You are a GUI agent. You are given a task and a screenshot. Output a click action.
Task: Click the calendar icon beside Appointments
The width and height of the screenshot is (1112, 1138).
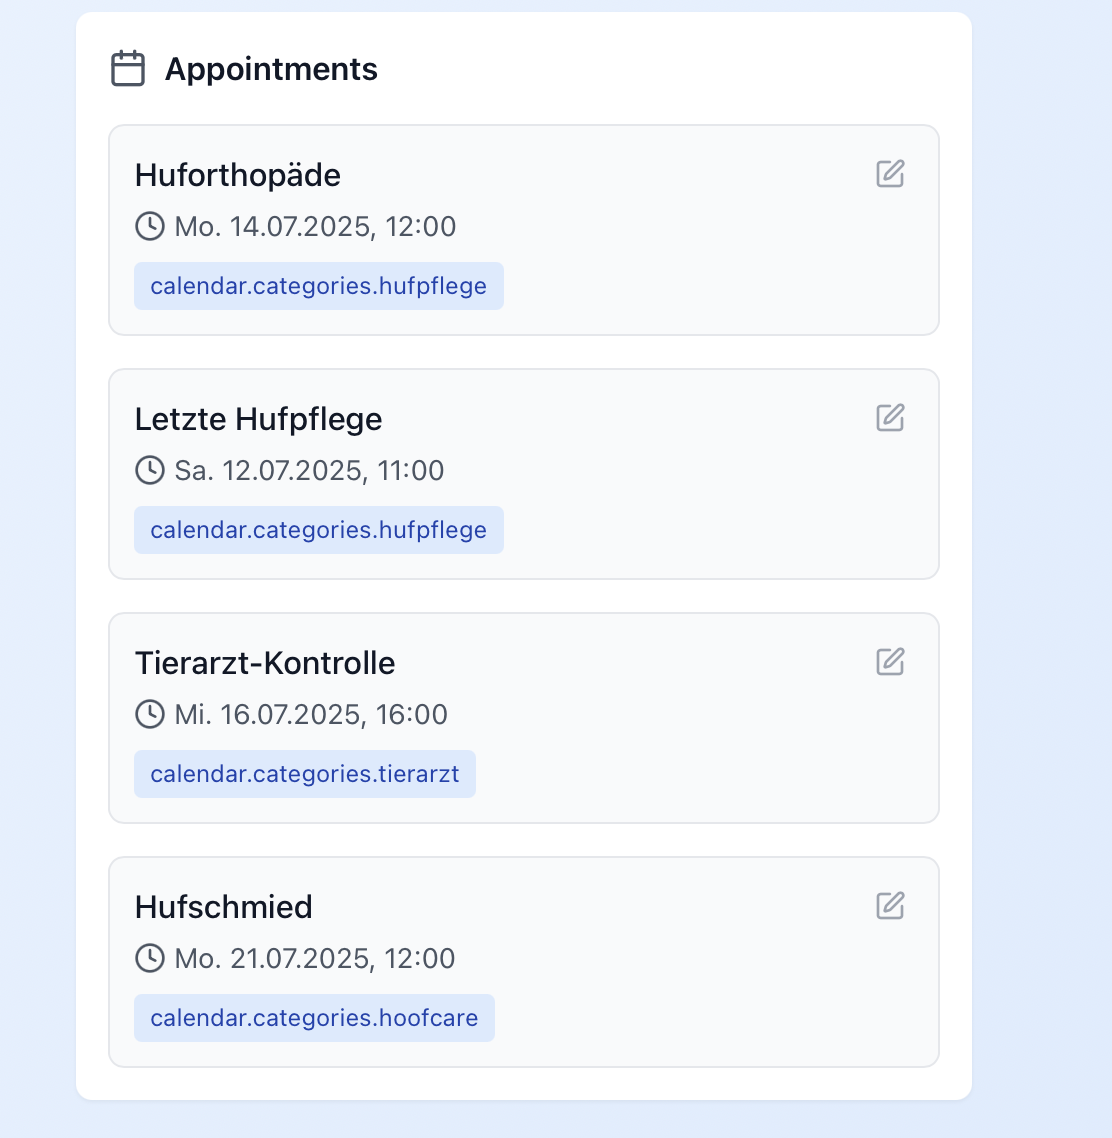pos(128,68)
